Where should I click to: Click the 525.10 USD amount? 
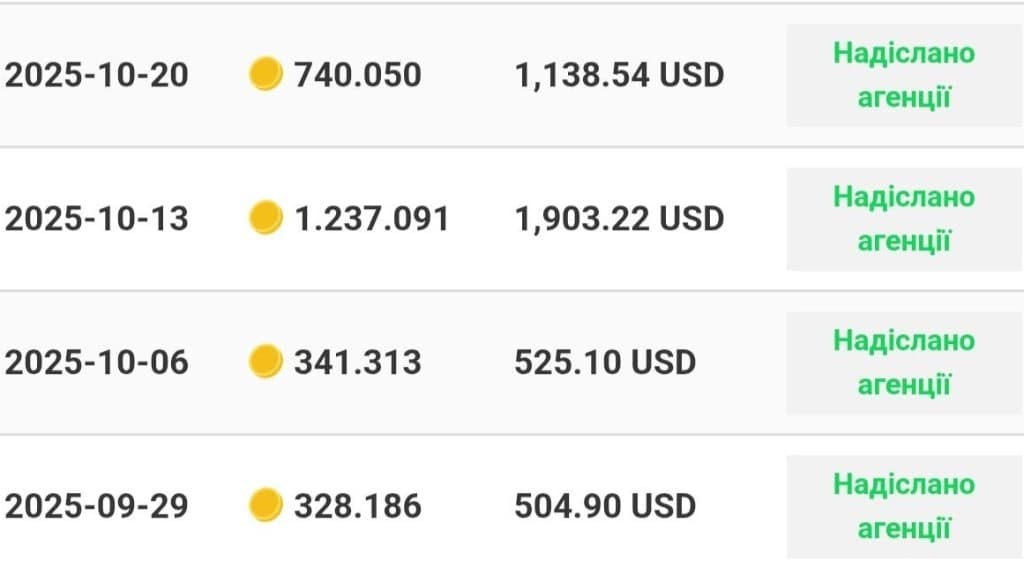[x=605, y=361]
